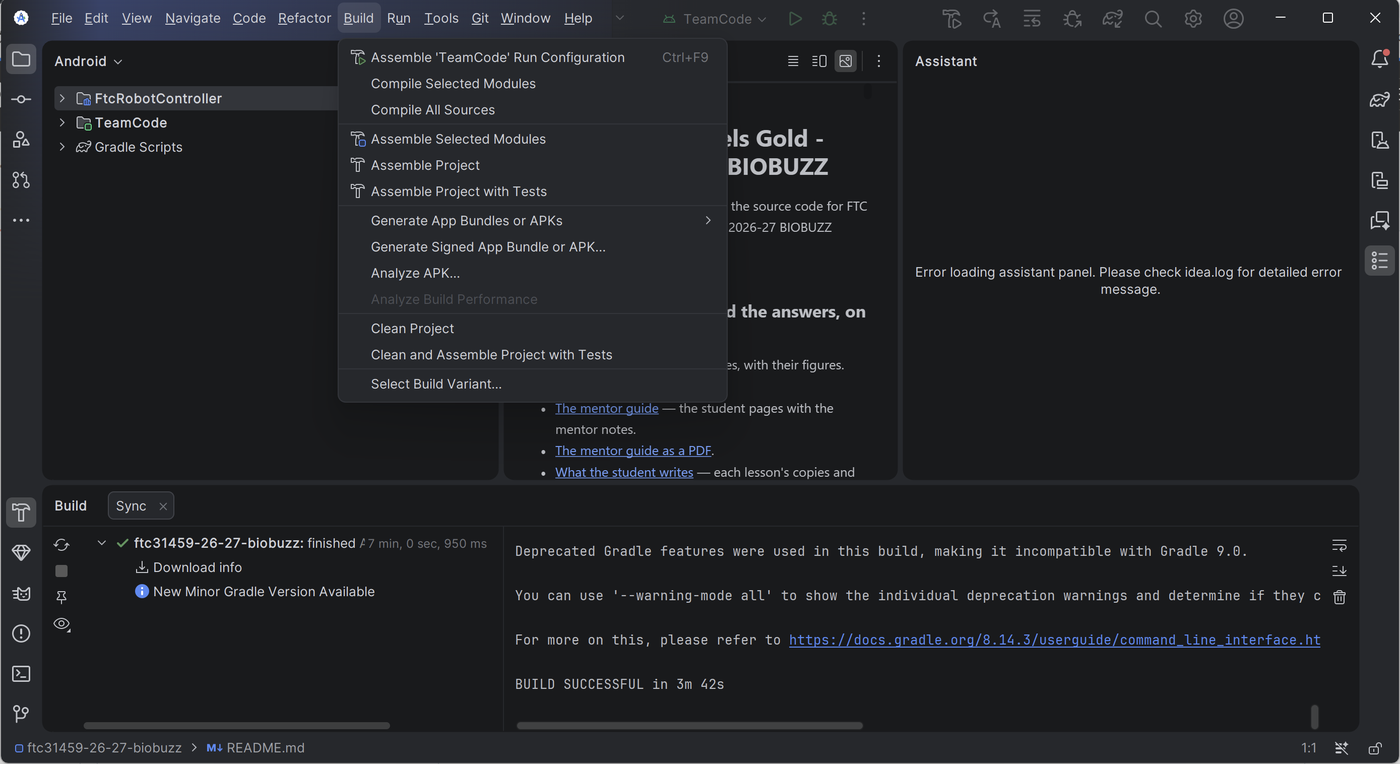The image size is (1400, 764).
Task: Open the IDE settings gear icon
Action: click(x=1193, y=19)
